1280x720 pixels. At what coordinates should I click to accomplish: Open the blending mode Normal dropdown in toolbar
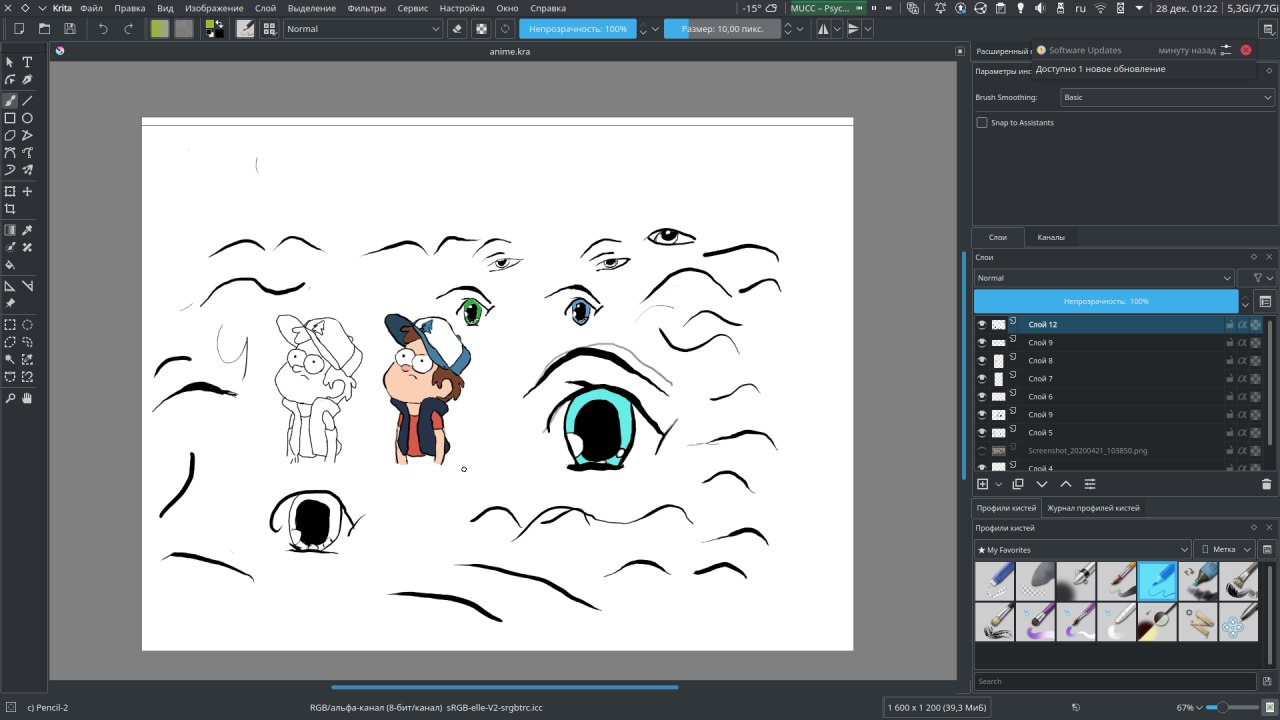(x=362, y=29)
